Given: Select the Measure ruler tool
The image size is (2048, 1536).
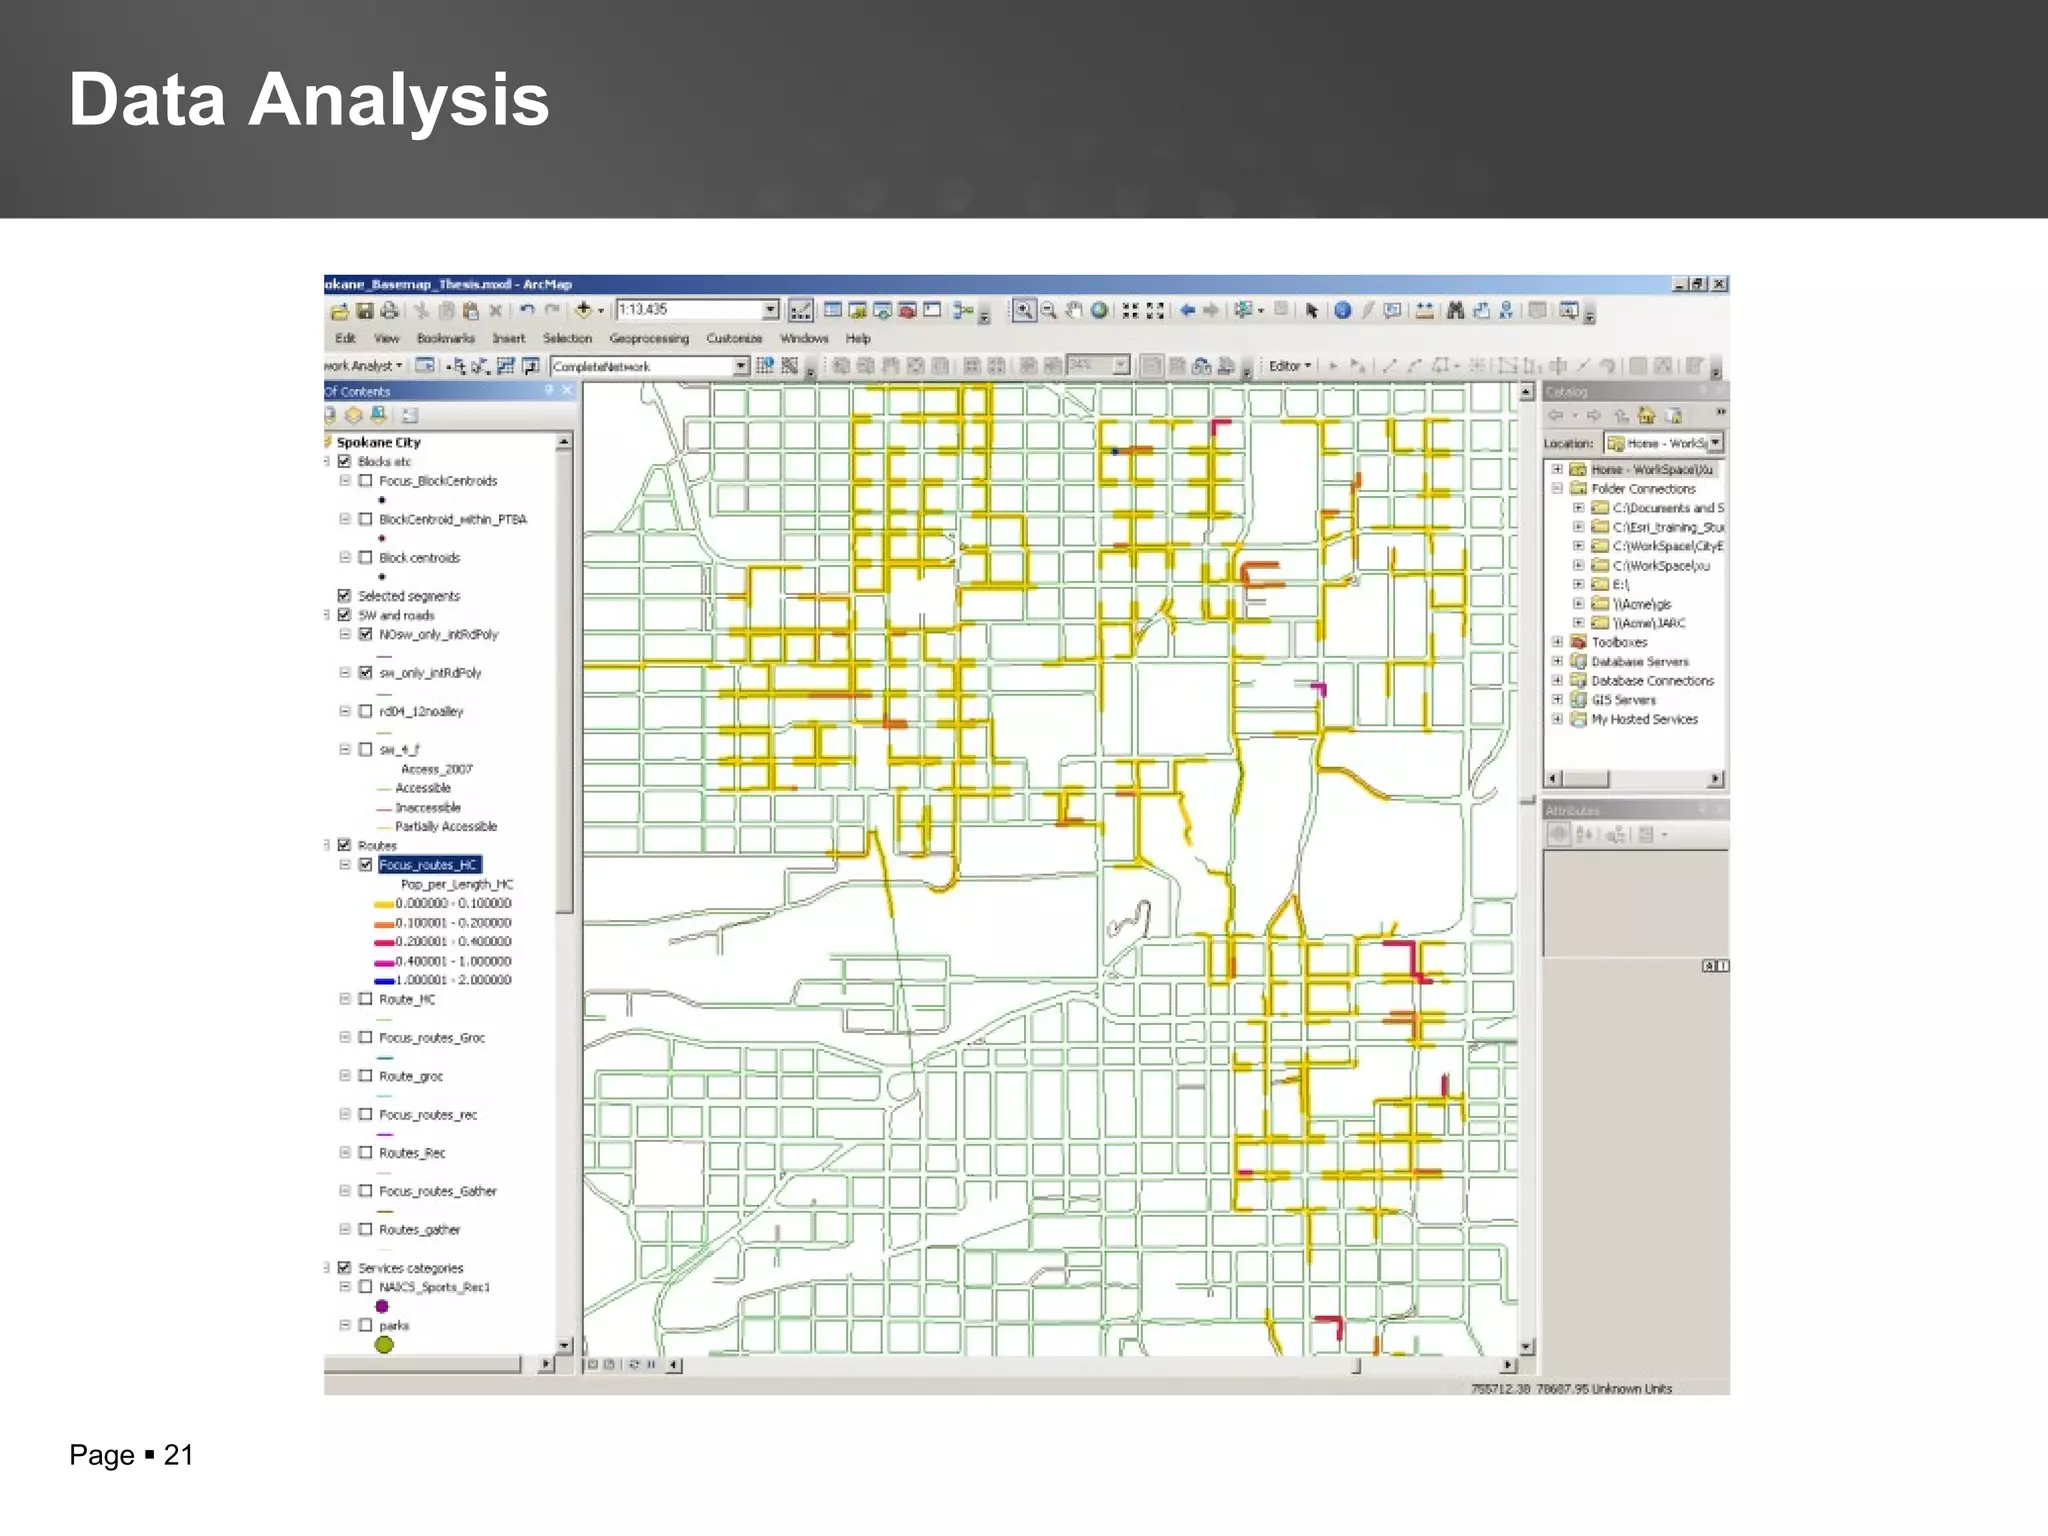Looking at the screenshot, I should click(x=1425, y=311).
